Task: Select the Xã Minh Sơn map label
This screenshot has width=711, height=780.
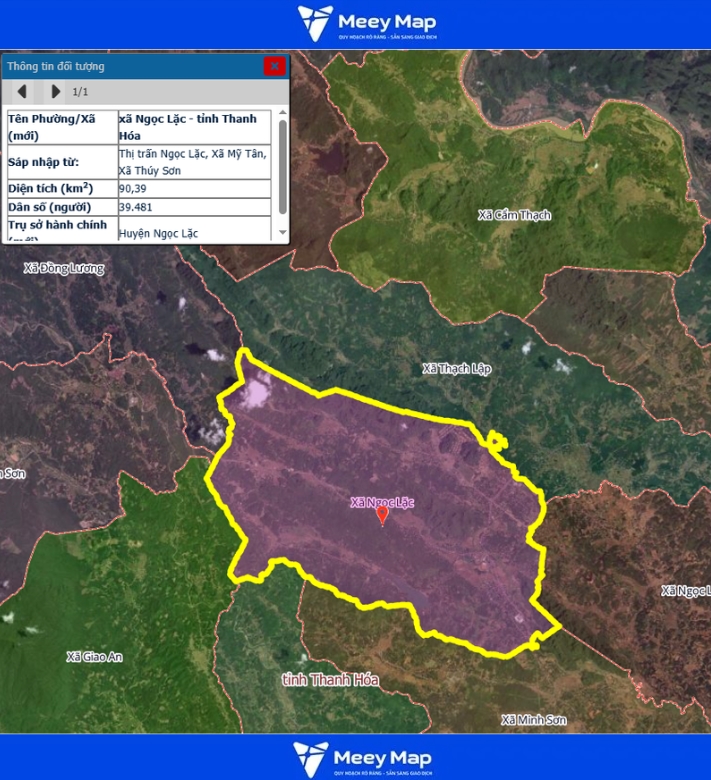Action: click(x=533, y=720)
